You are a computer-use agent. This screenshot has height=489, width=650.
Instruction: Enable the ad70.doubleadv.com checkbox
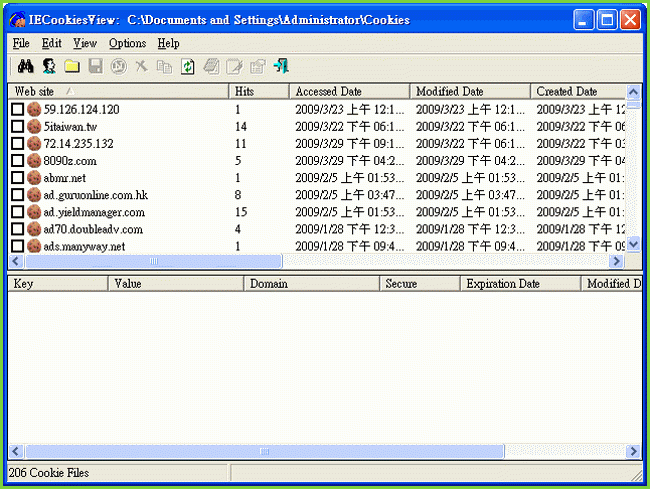(x=18, y=229)
